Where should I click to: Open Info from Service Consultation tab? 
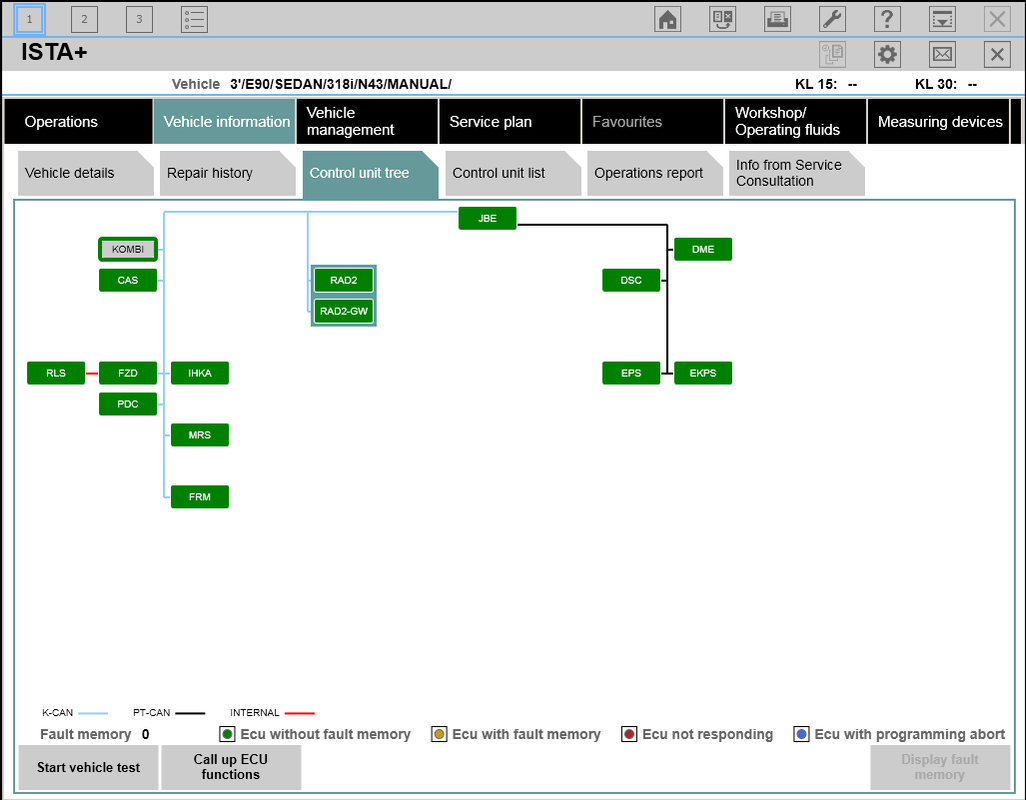797,173
